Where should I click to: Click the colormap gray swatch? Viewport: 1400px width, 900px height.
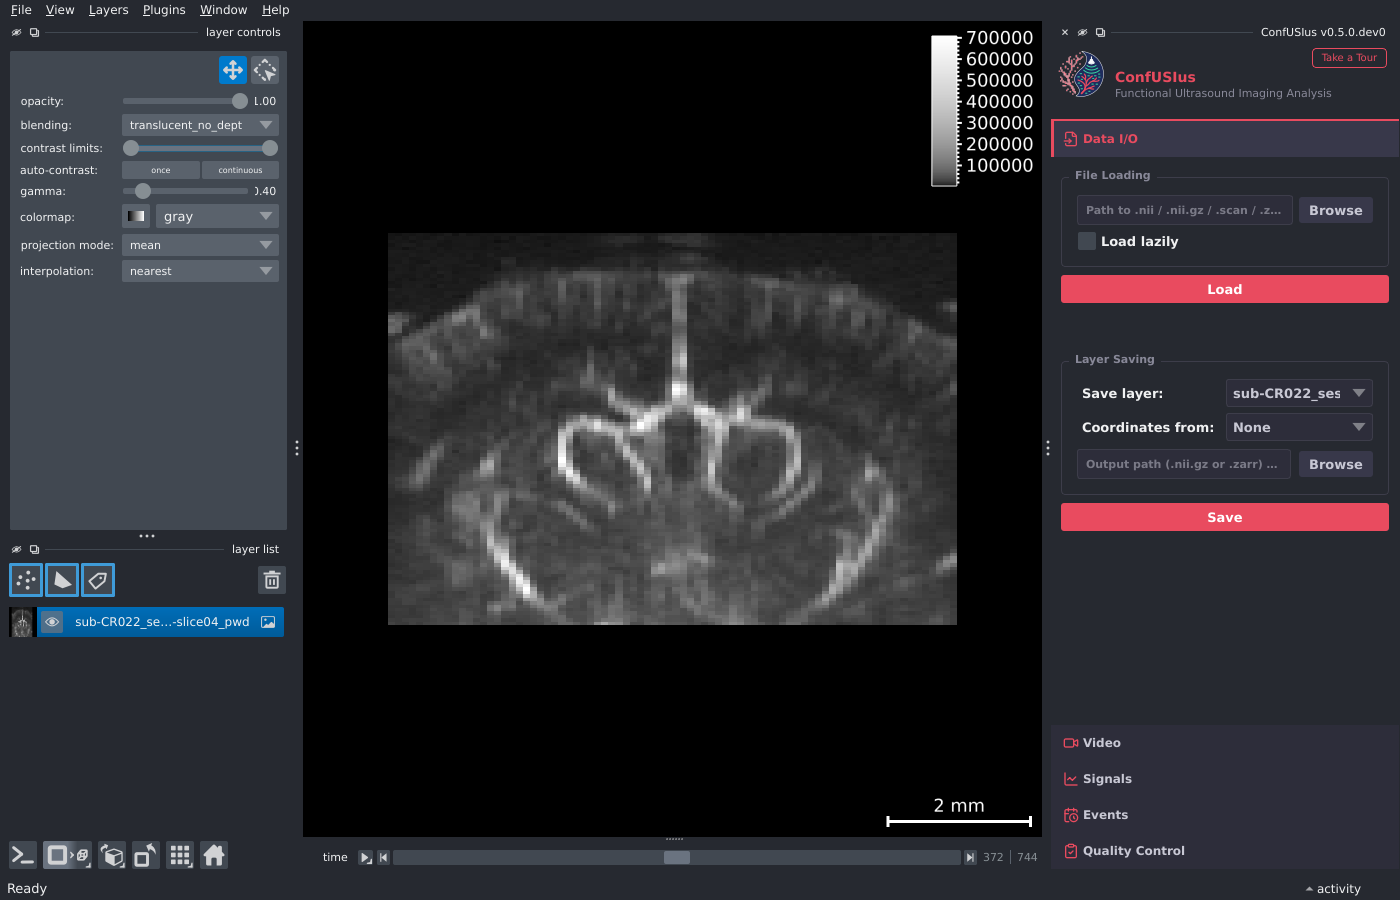click(x=136, y=216)
